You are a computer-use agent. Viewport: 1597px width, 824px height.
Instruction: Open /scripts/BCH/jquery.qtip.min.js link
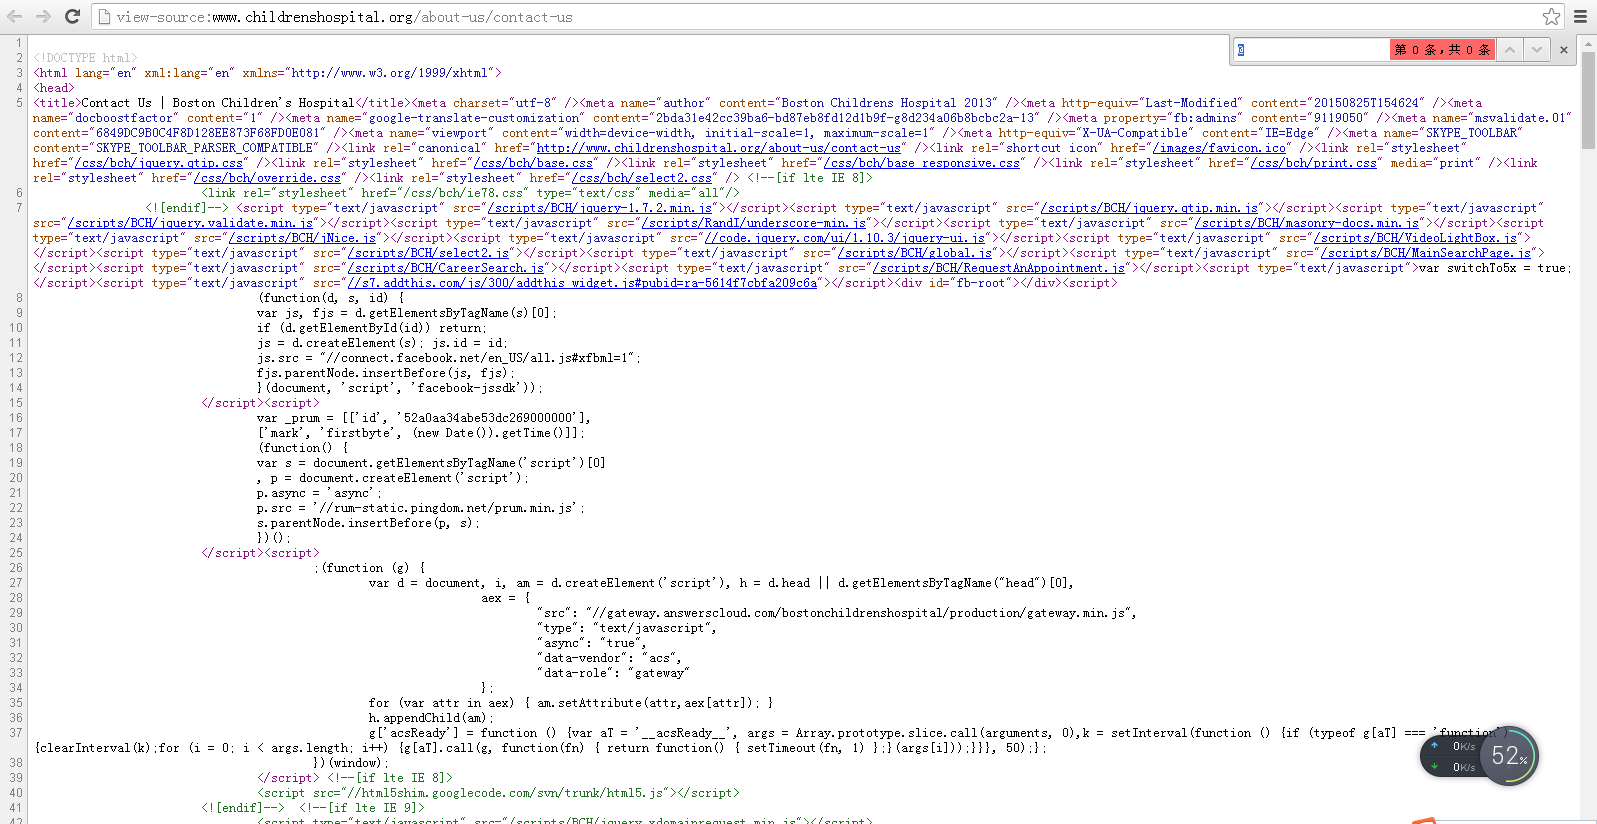point(1150,208)
